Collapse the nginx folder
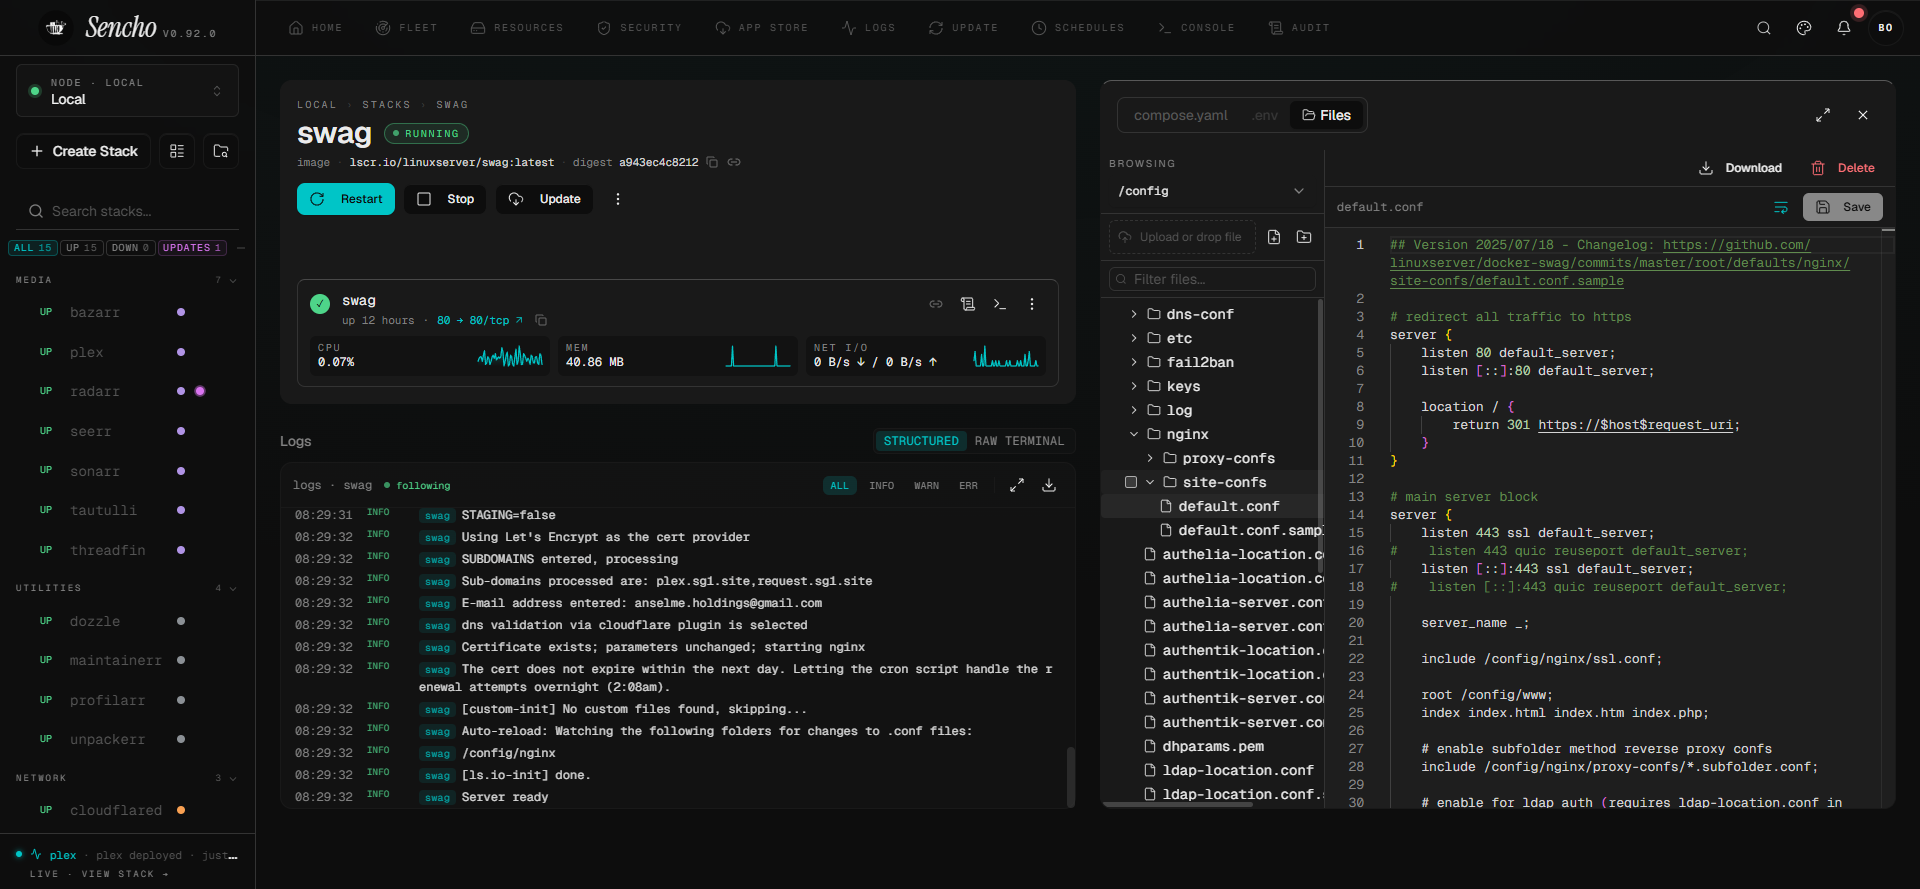Viewport: 1920px width, 889px height. pos(1134,434)
